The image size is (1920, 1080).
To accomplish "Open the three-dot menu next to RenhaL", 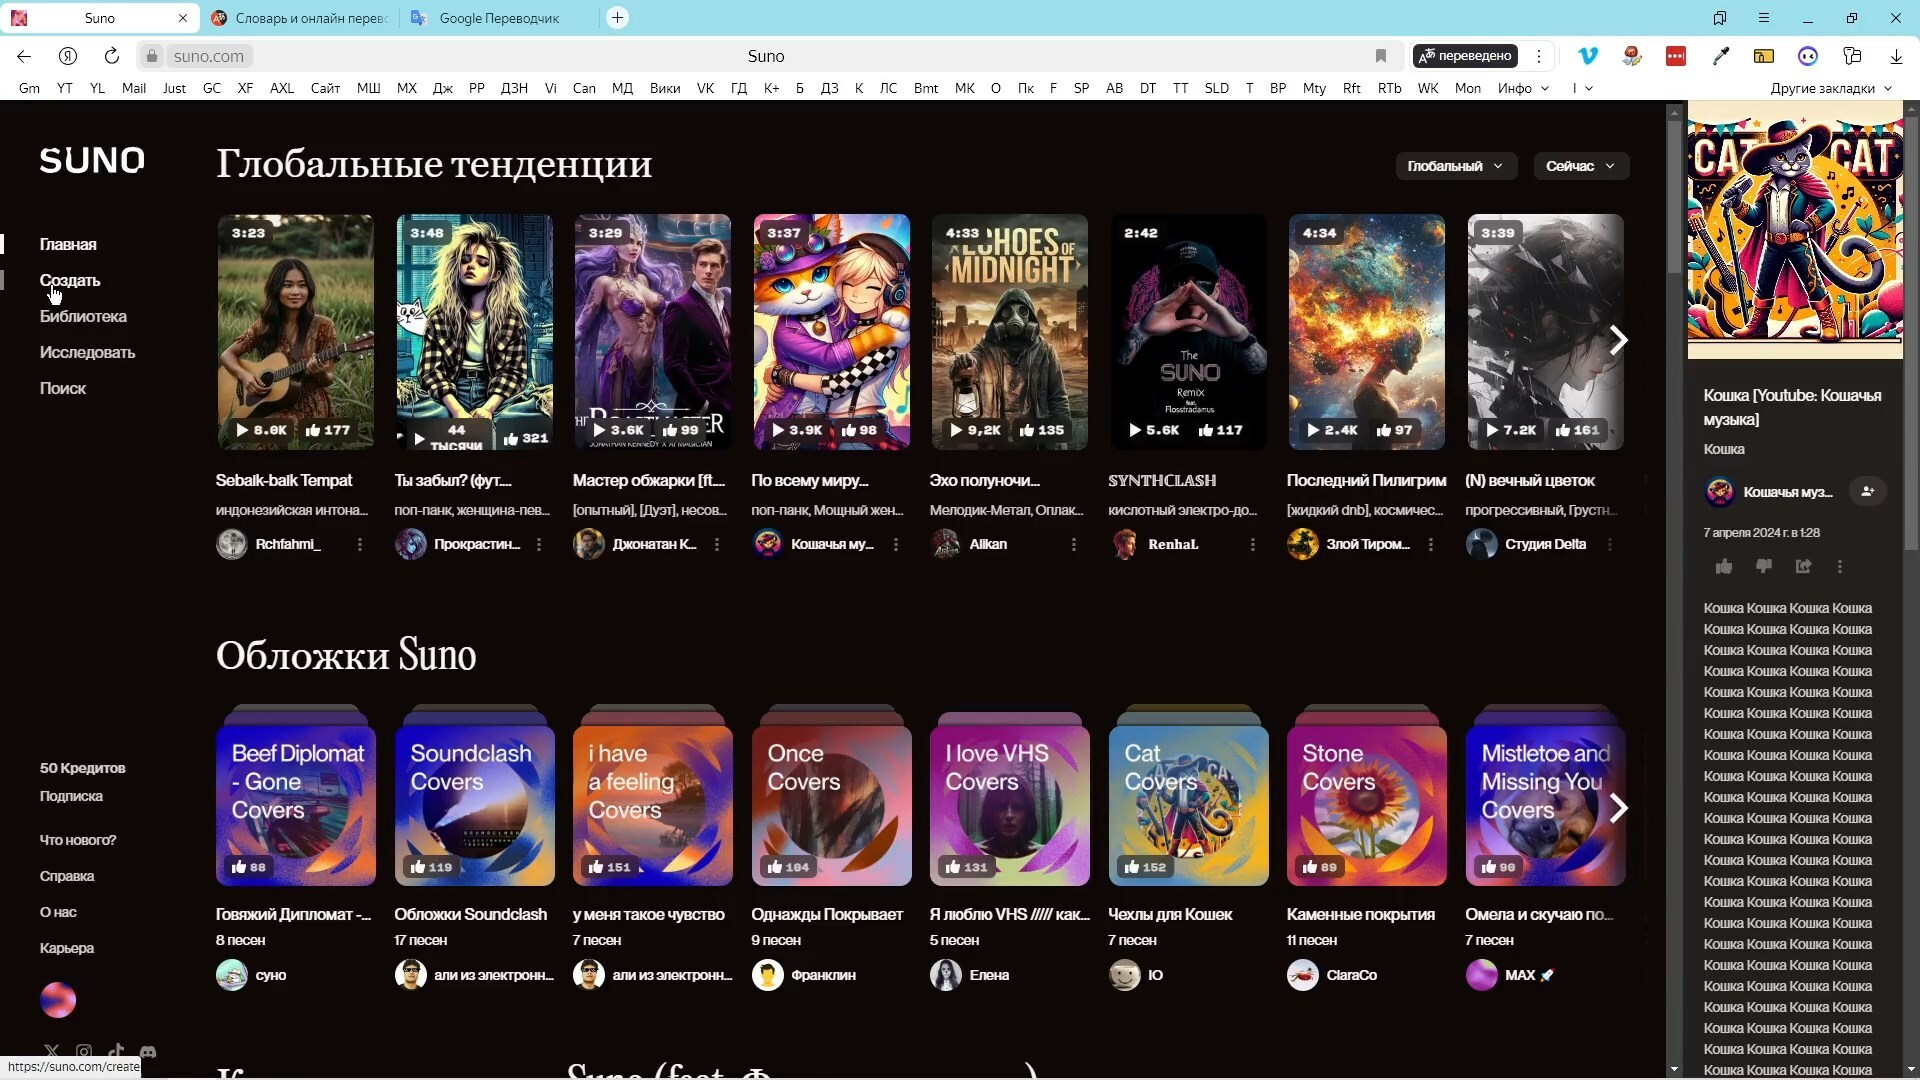I will 1252,544.
